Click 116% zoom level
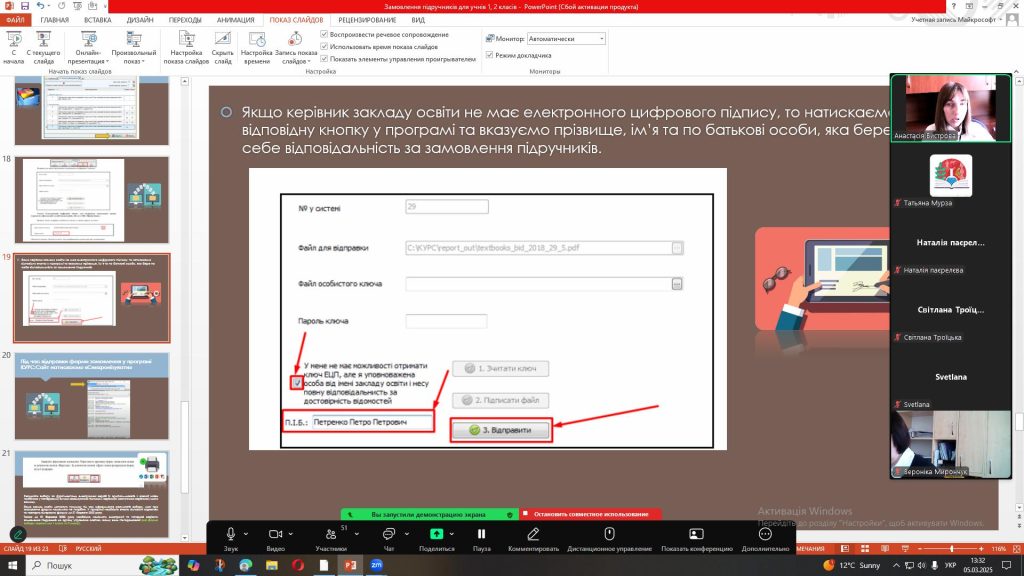This screenshot has height=576, width=1024. tap(999, 549)
